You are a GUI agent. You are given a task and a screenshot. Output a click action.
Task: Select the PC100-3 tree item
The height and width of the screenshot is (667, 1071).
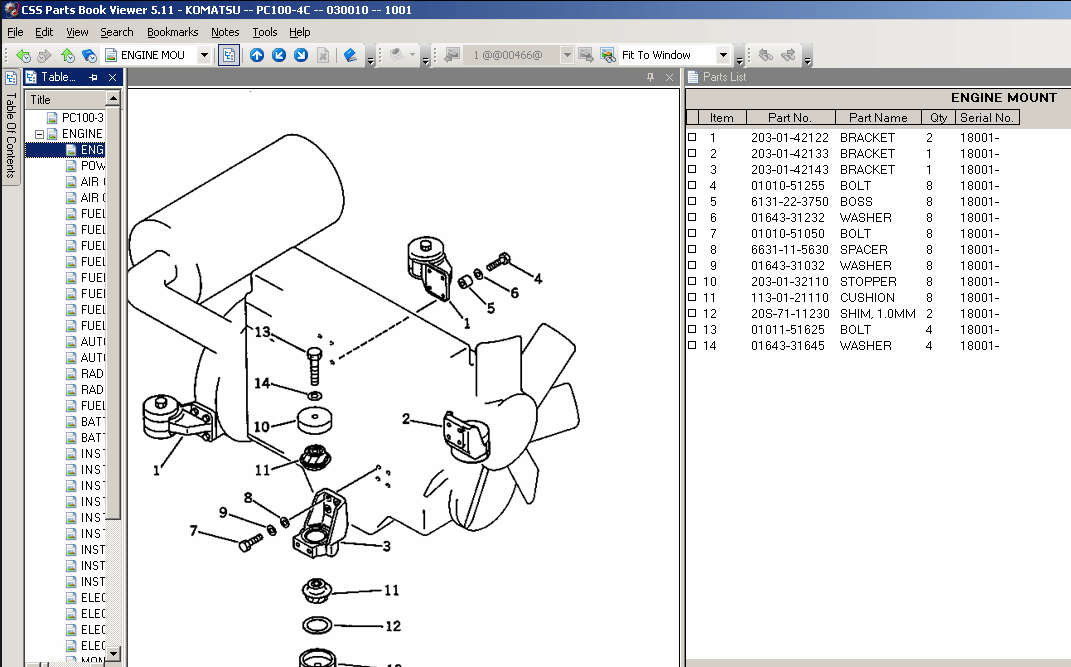coord(82,117)
